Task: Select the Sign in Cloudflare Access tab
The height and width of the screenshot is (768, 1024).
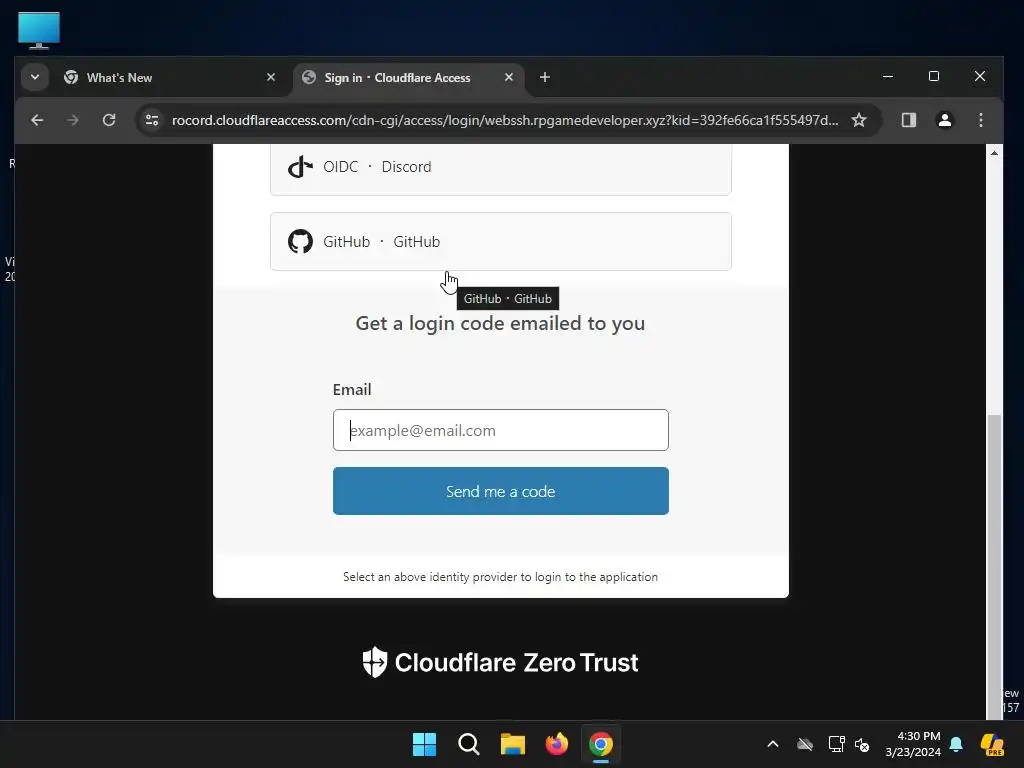Action: [409, 78]
